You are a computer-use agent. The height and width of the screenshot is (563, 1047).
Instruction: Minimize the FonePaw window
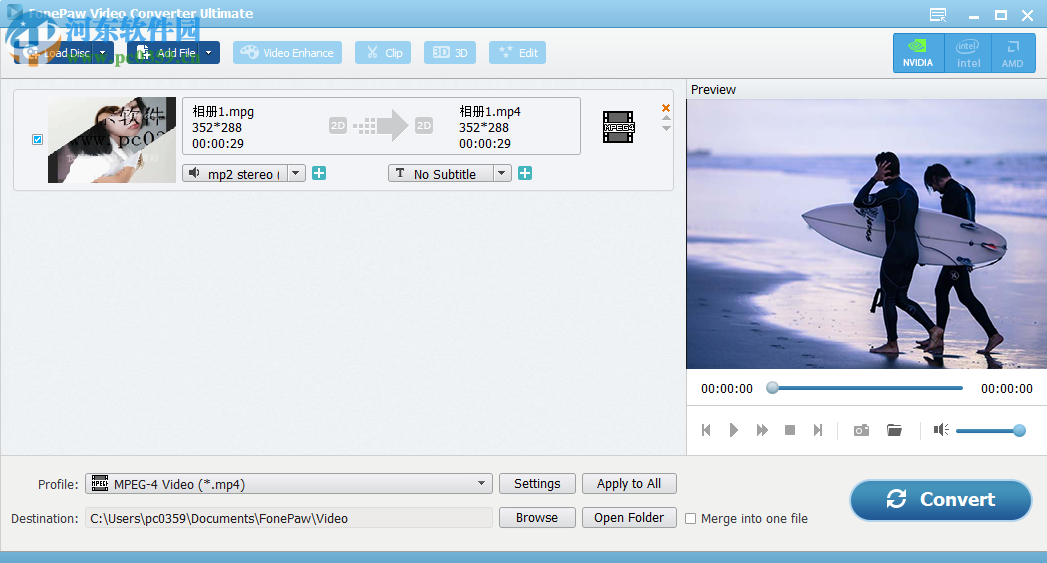tap(974, 15)
